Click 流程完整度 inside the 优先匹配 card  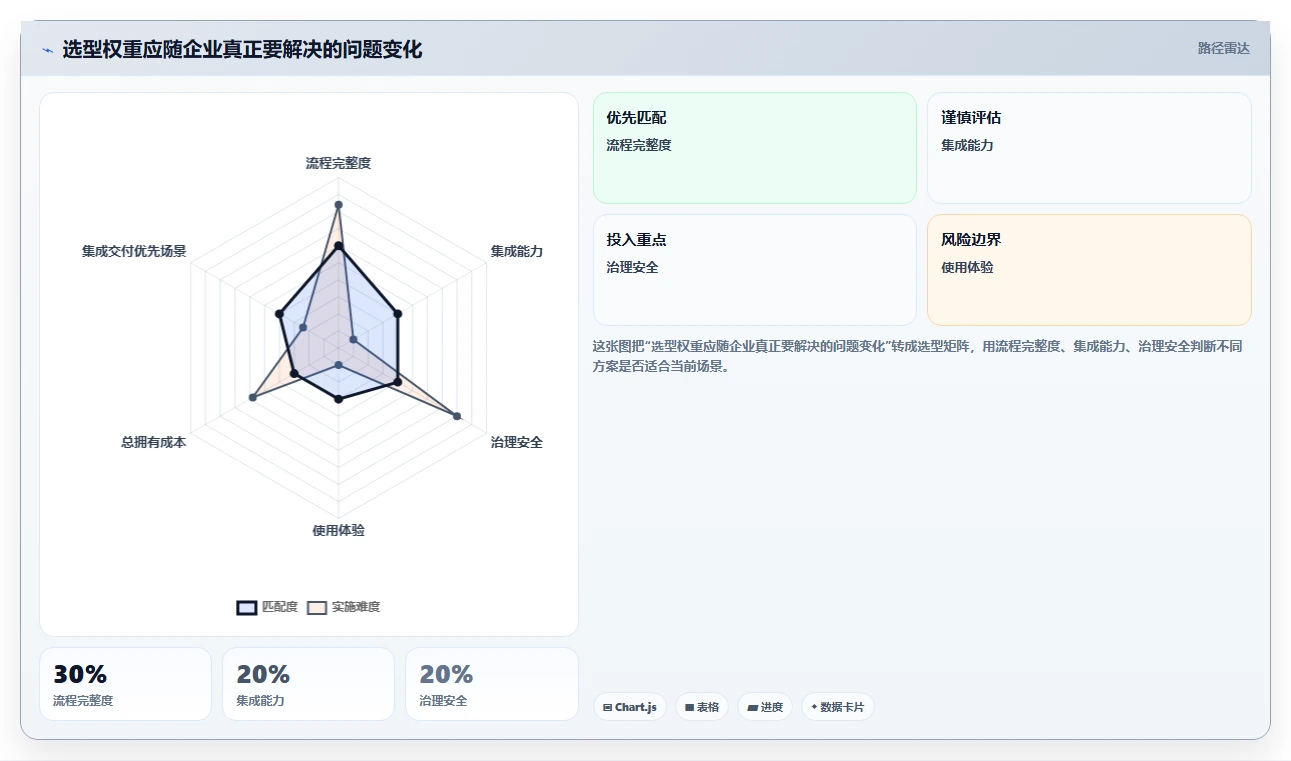coord(639,145)
